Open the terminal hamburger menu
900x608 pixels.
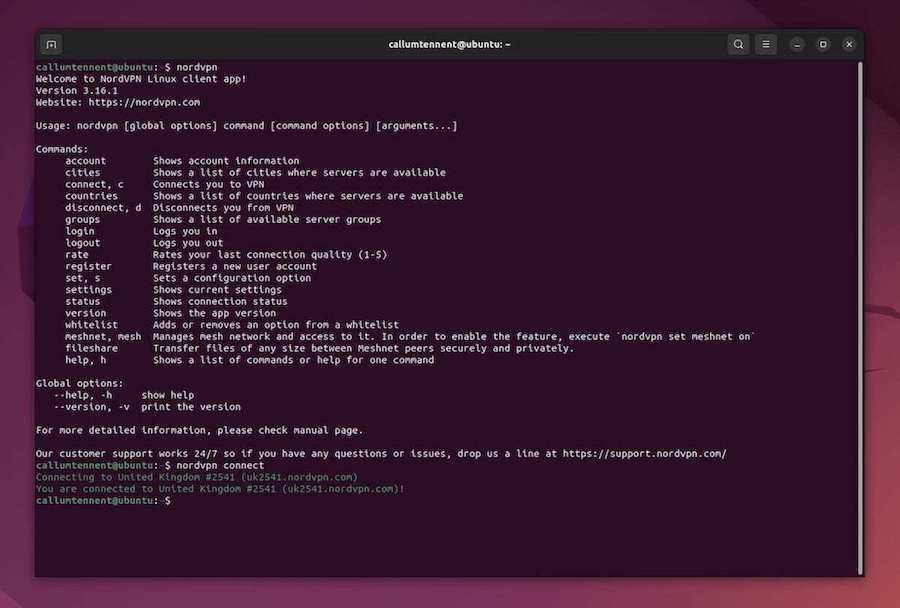766,44
